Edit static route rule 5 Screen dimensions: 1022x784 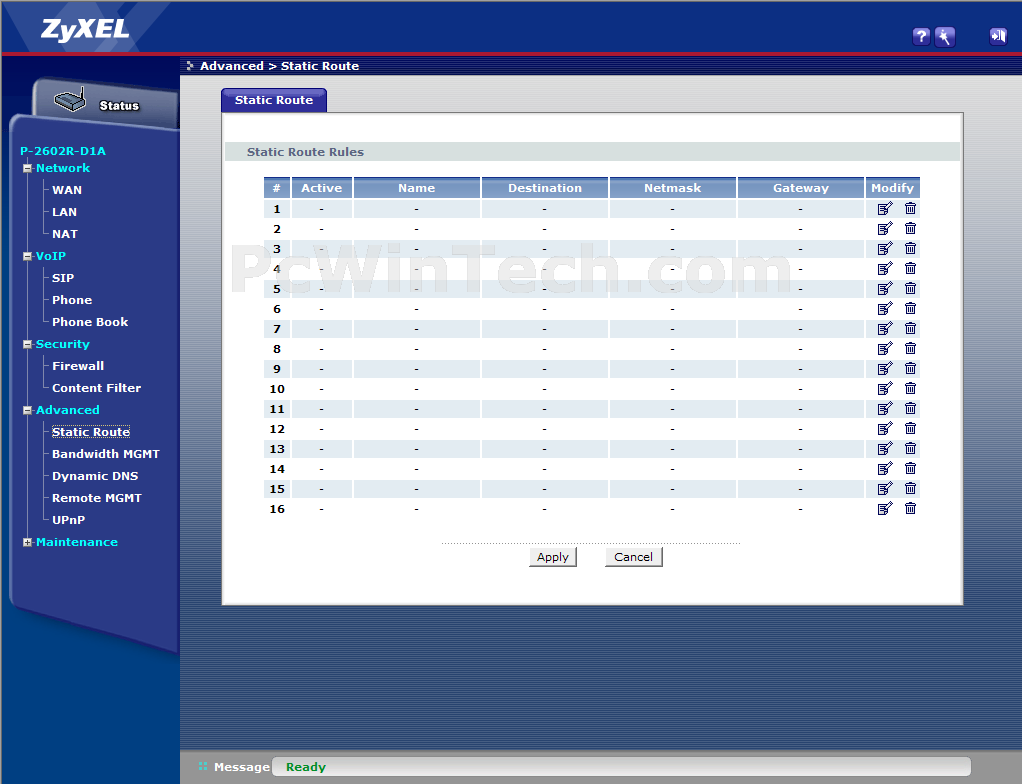pos(884,289)
